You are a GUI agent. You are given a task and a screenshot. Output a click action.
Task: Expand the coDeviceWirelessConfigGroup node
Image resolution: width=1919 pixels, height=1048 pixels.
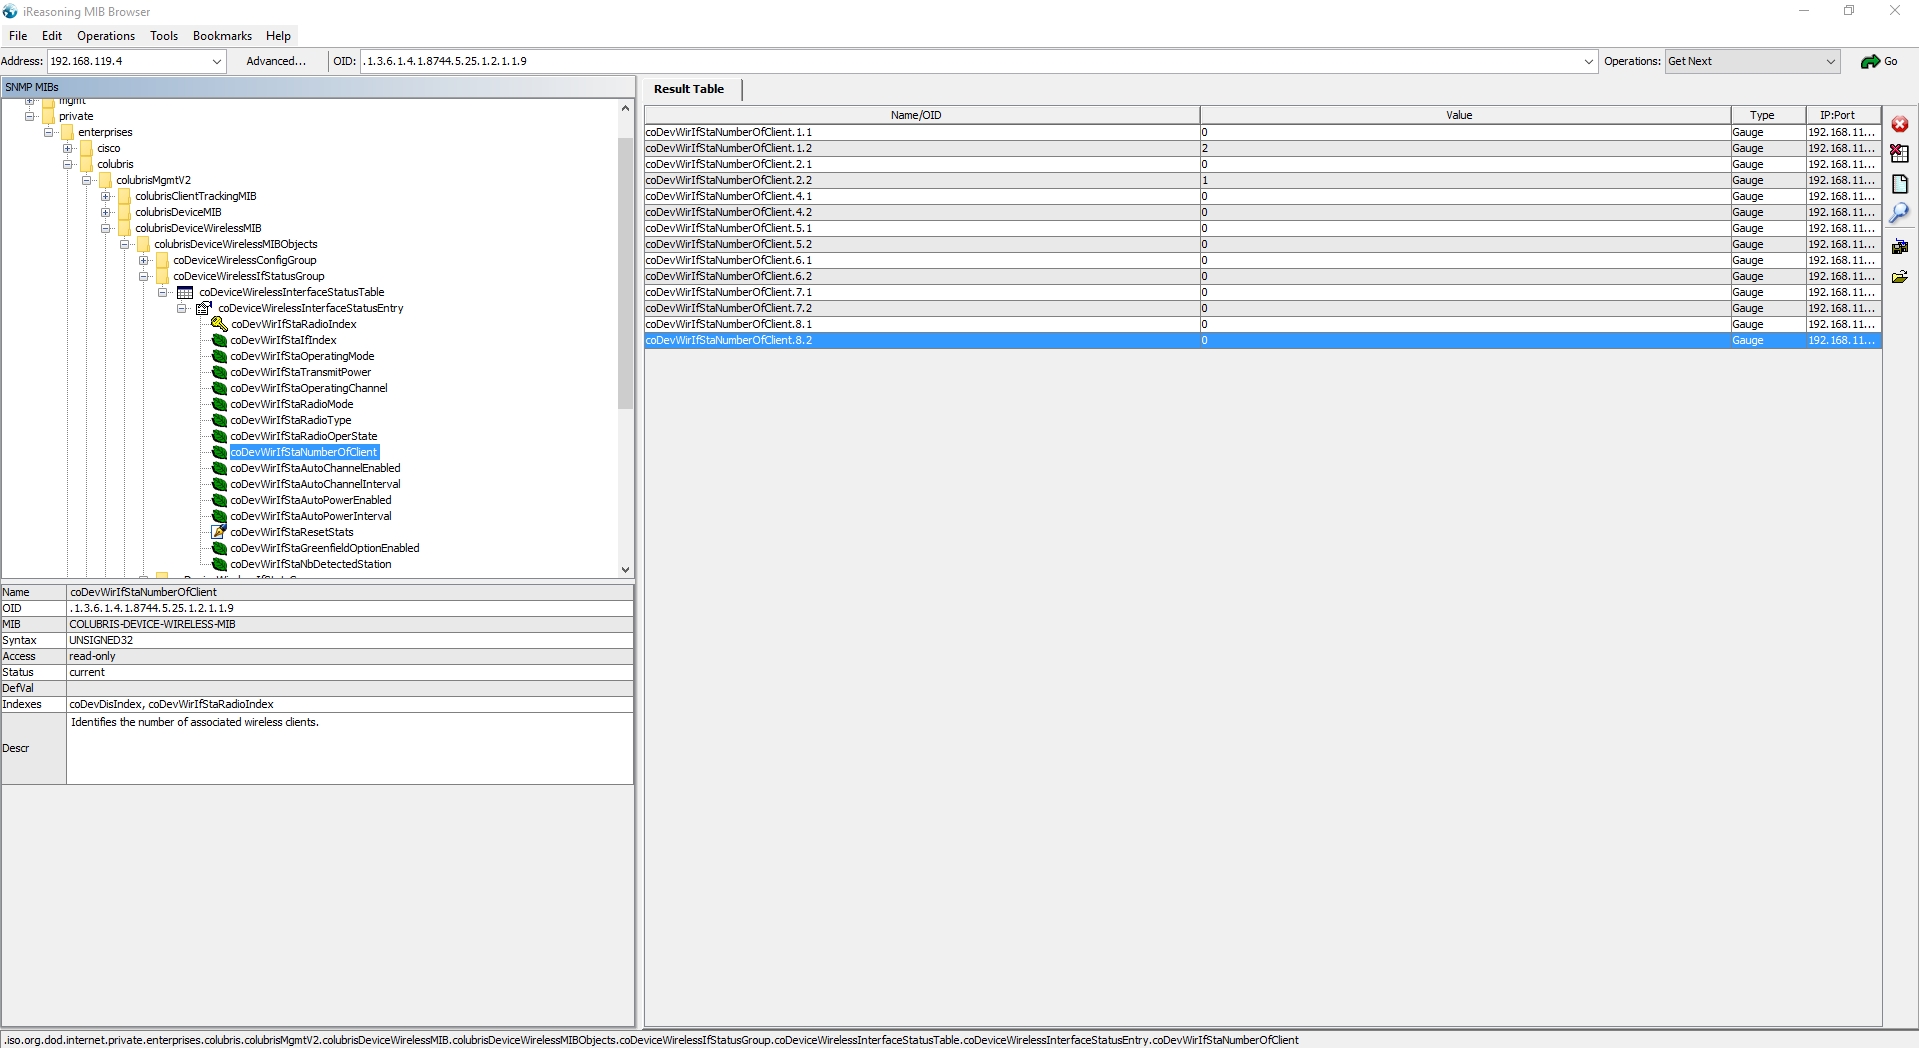(144, 260)
